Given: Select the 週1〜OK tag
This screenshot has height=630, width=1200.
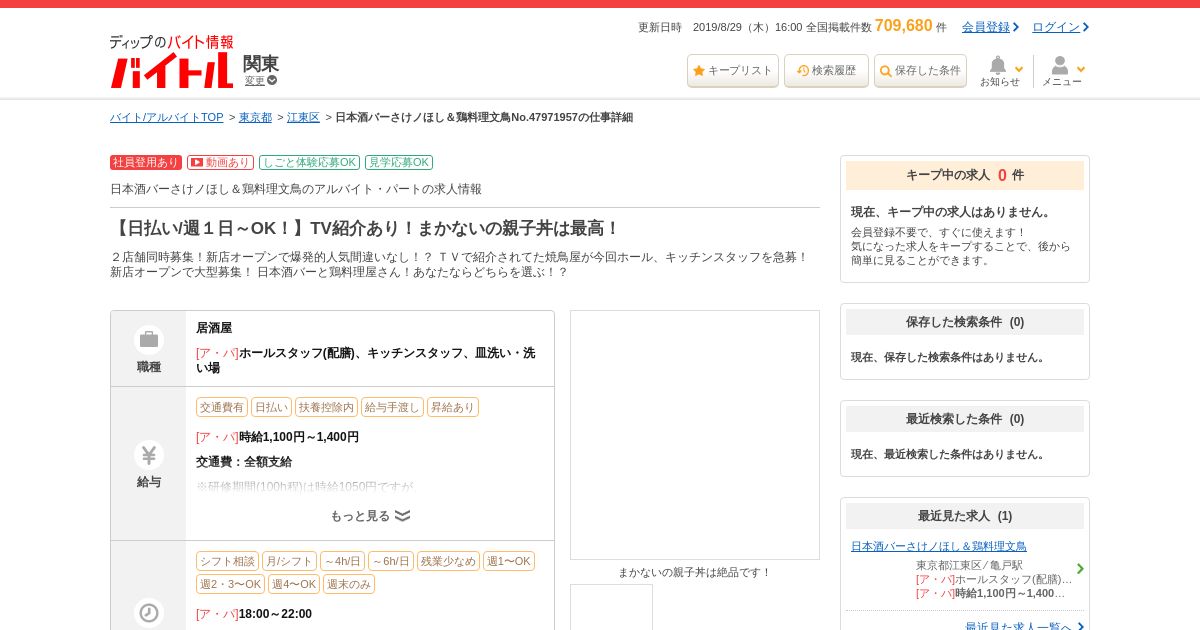Looking at the screenshot, I should tap(509, 561).
